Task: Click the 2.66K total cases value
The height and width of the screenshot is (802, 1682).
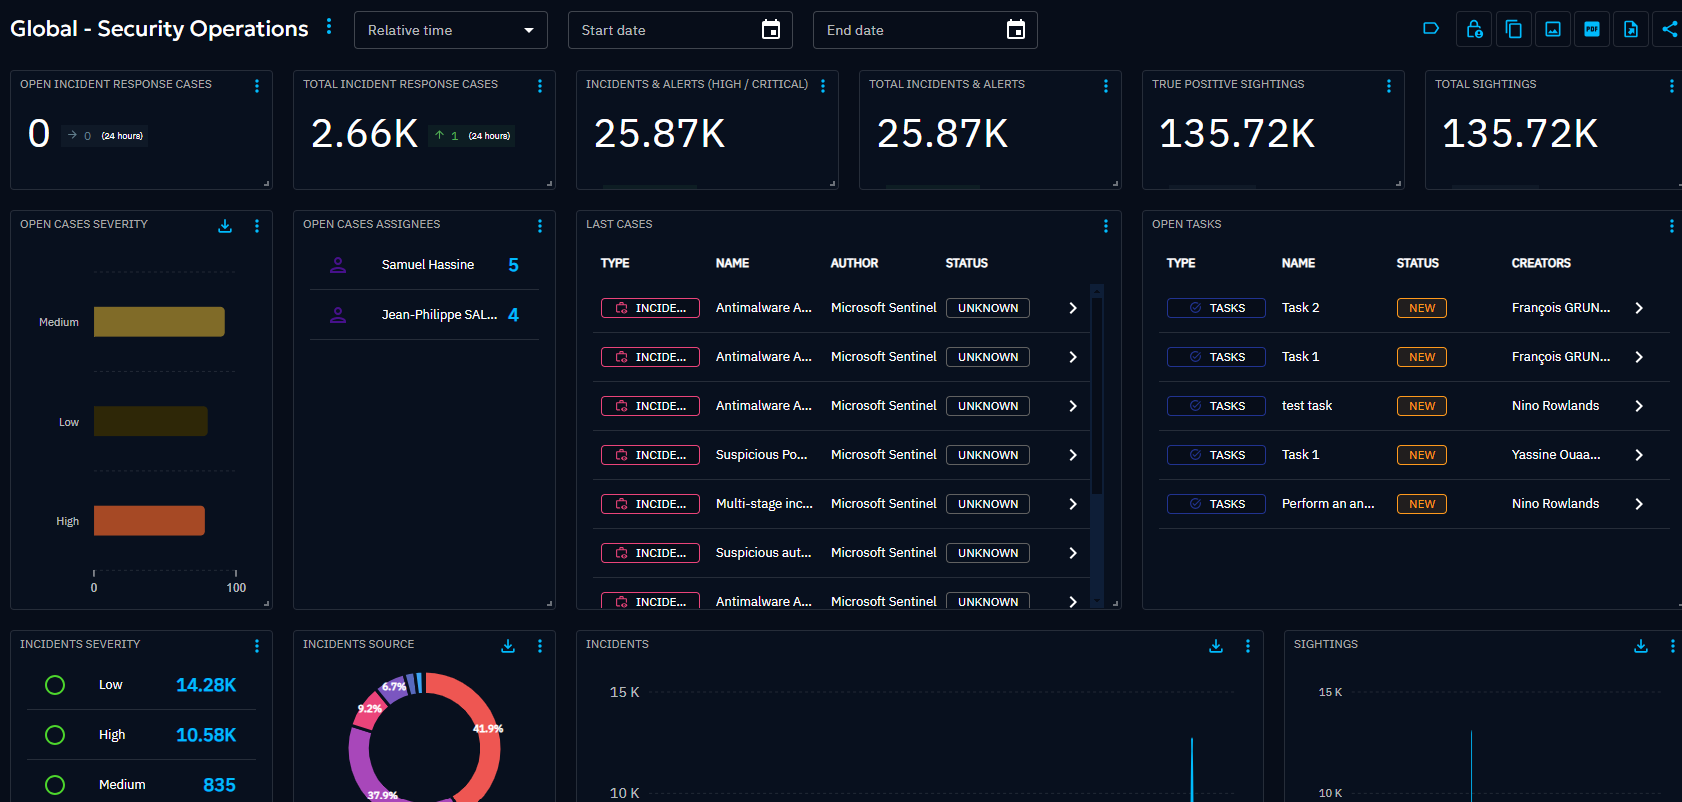Action: click(x=365, y=134)
